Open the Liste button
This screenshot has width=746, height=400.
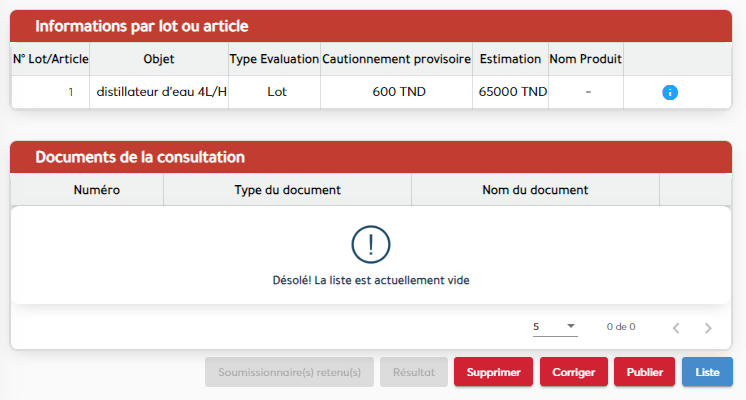tap(707, 372)
